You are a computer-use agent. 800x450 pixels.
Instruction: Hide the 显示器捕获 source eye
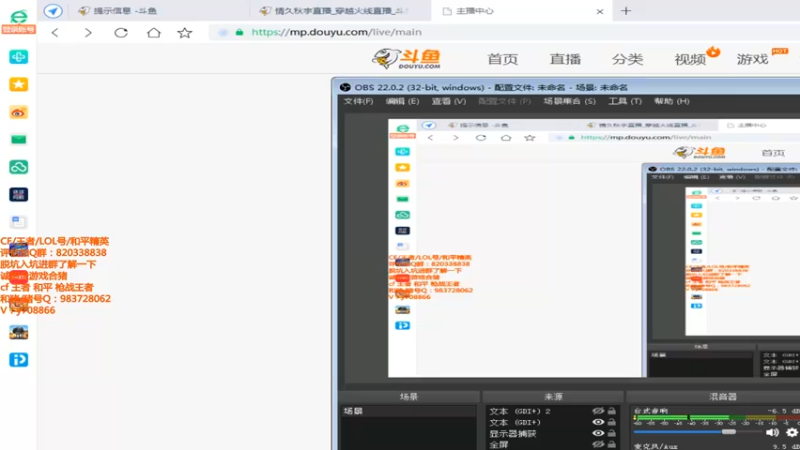598,433
